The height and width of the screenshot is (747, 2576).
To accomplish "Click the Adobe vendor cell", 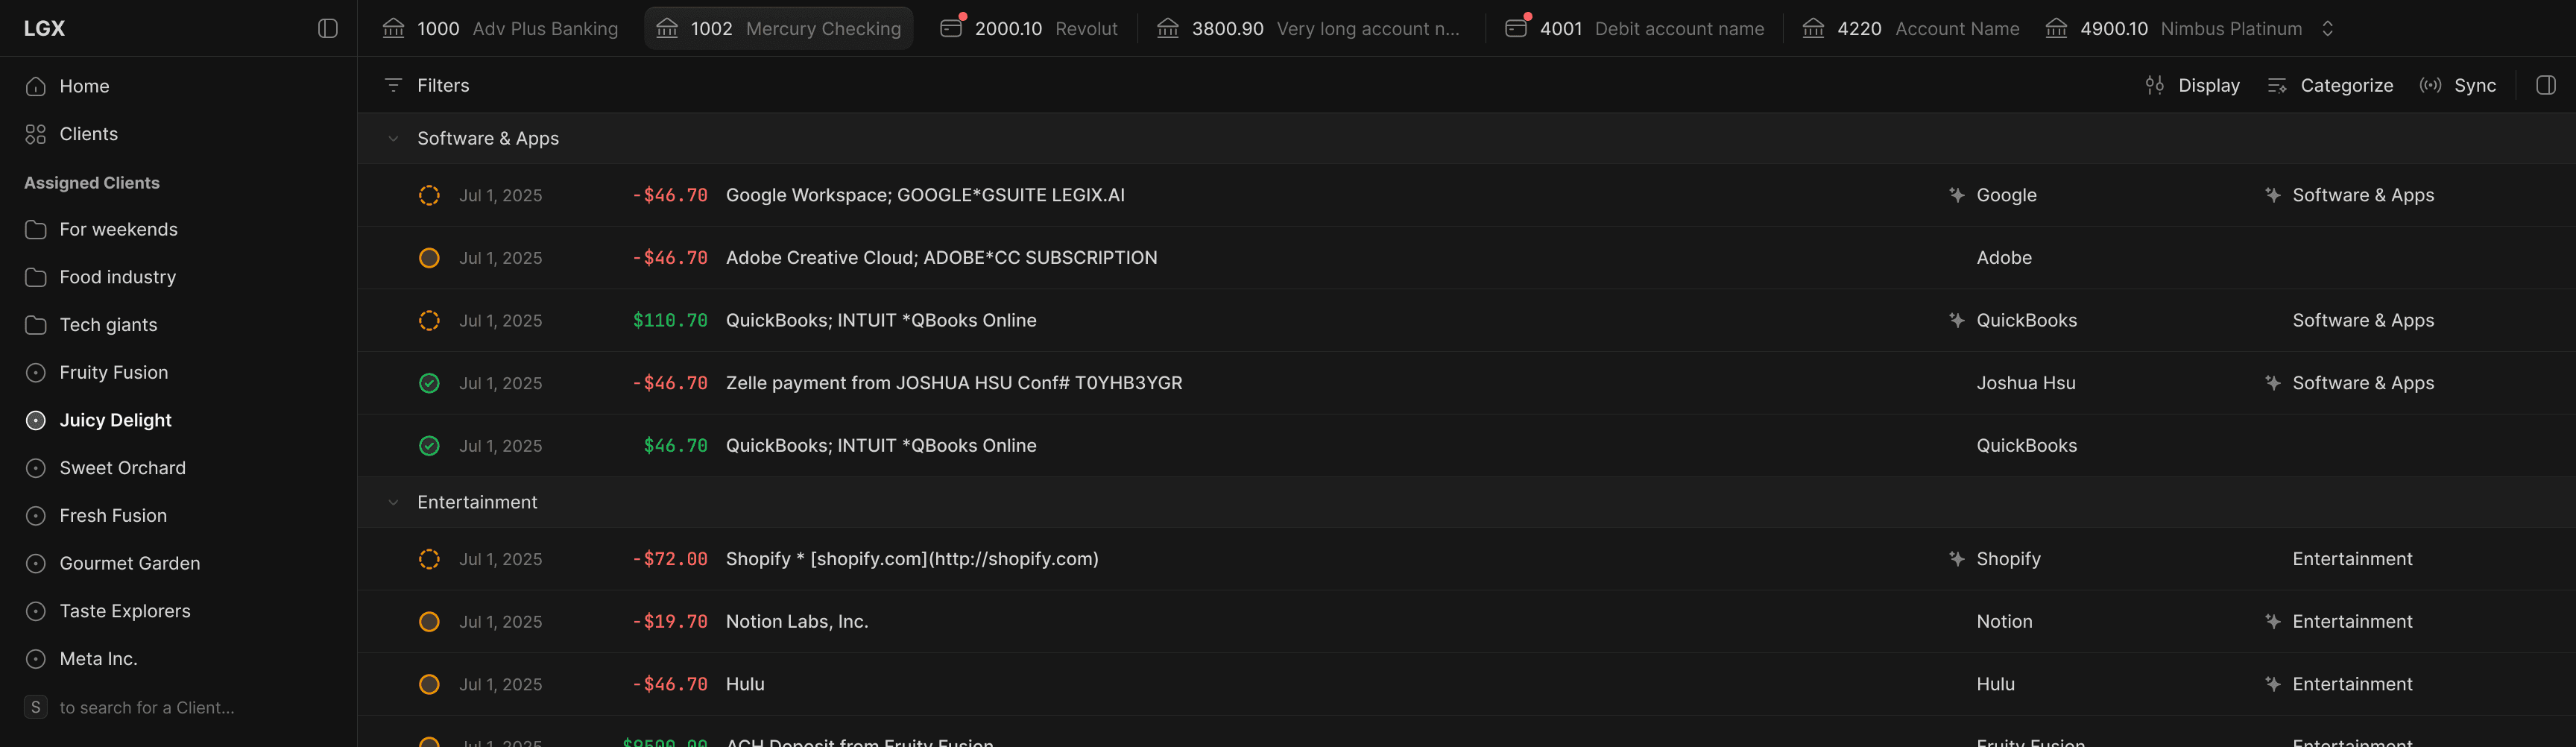I will click(2004, 258).
